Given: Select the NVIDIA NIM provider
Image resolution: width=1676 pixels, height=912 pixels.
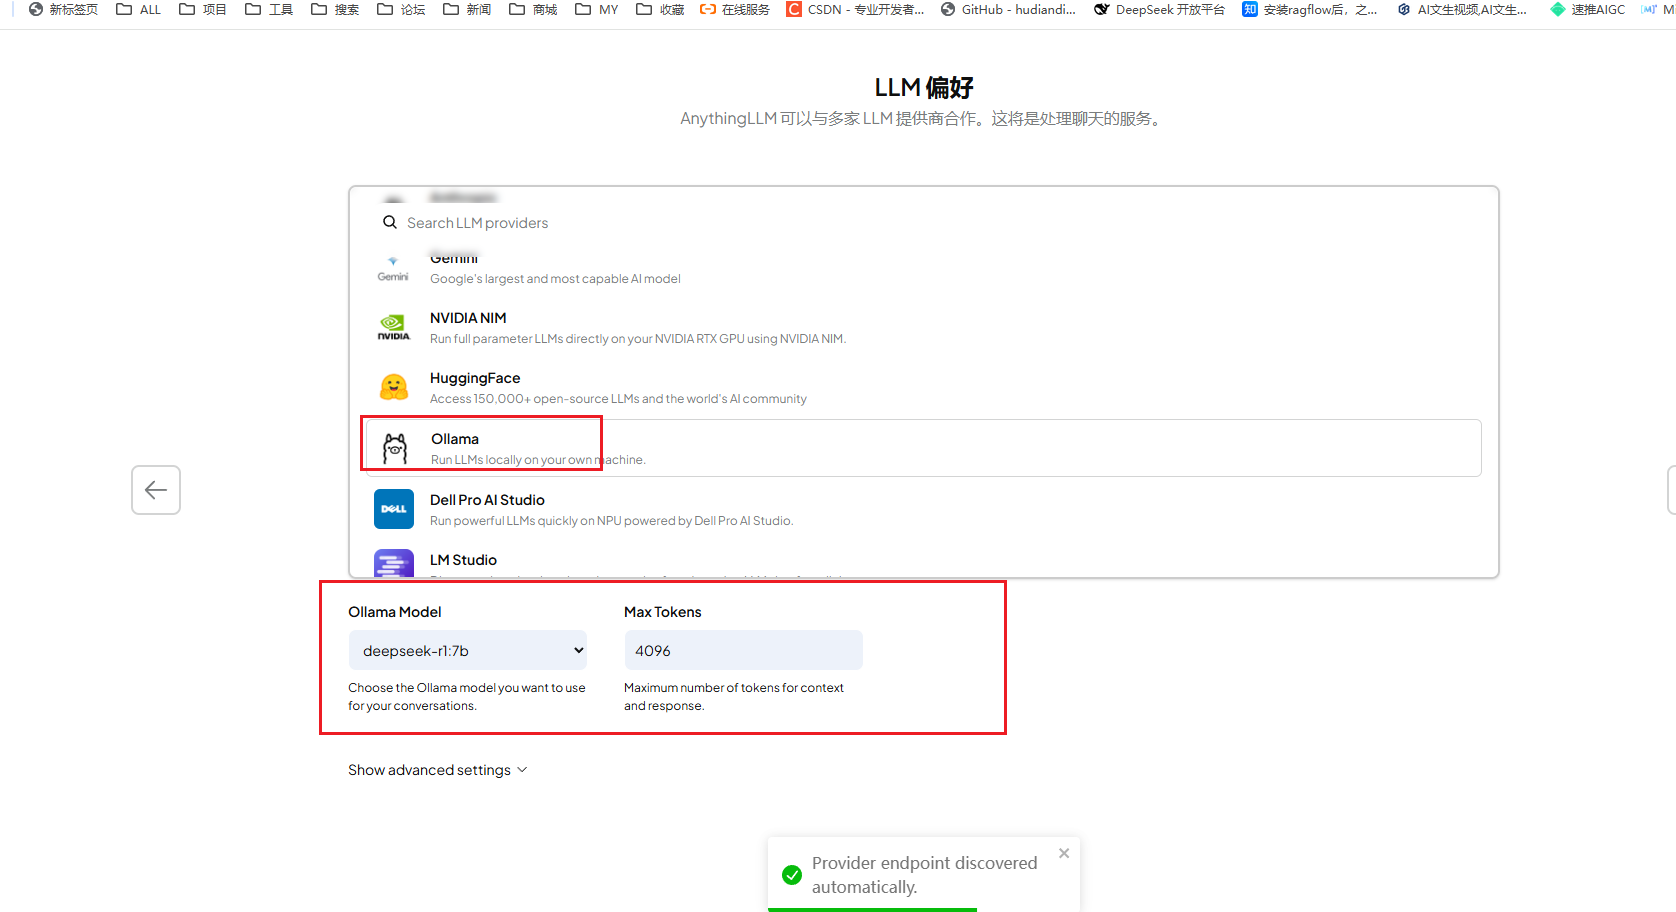Looking at the screenshot, I should [924, 327].
